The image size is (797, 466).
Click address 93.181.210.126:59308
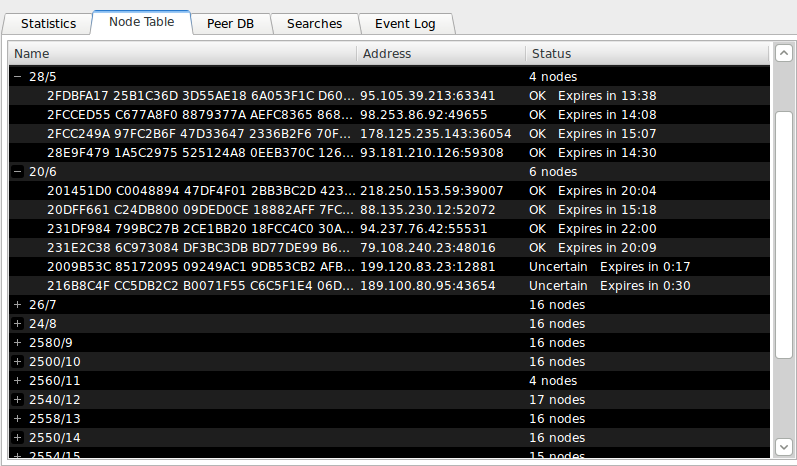coord(432,153)
